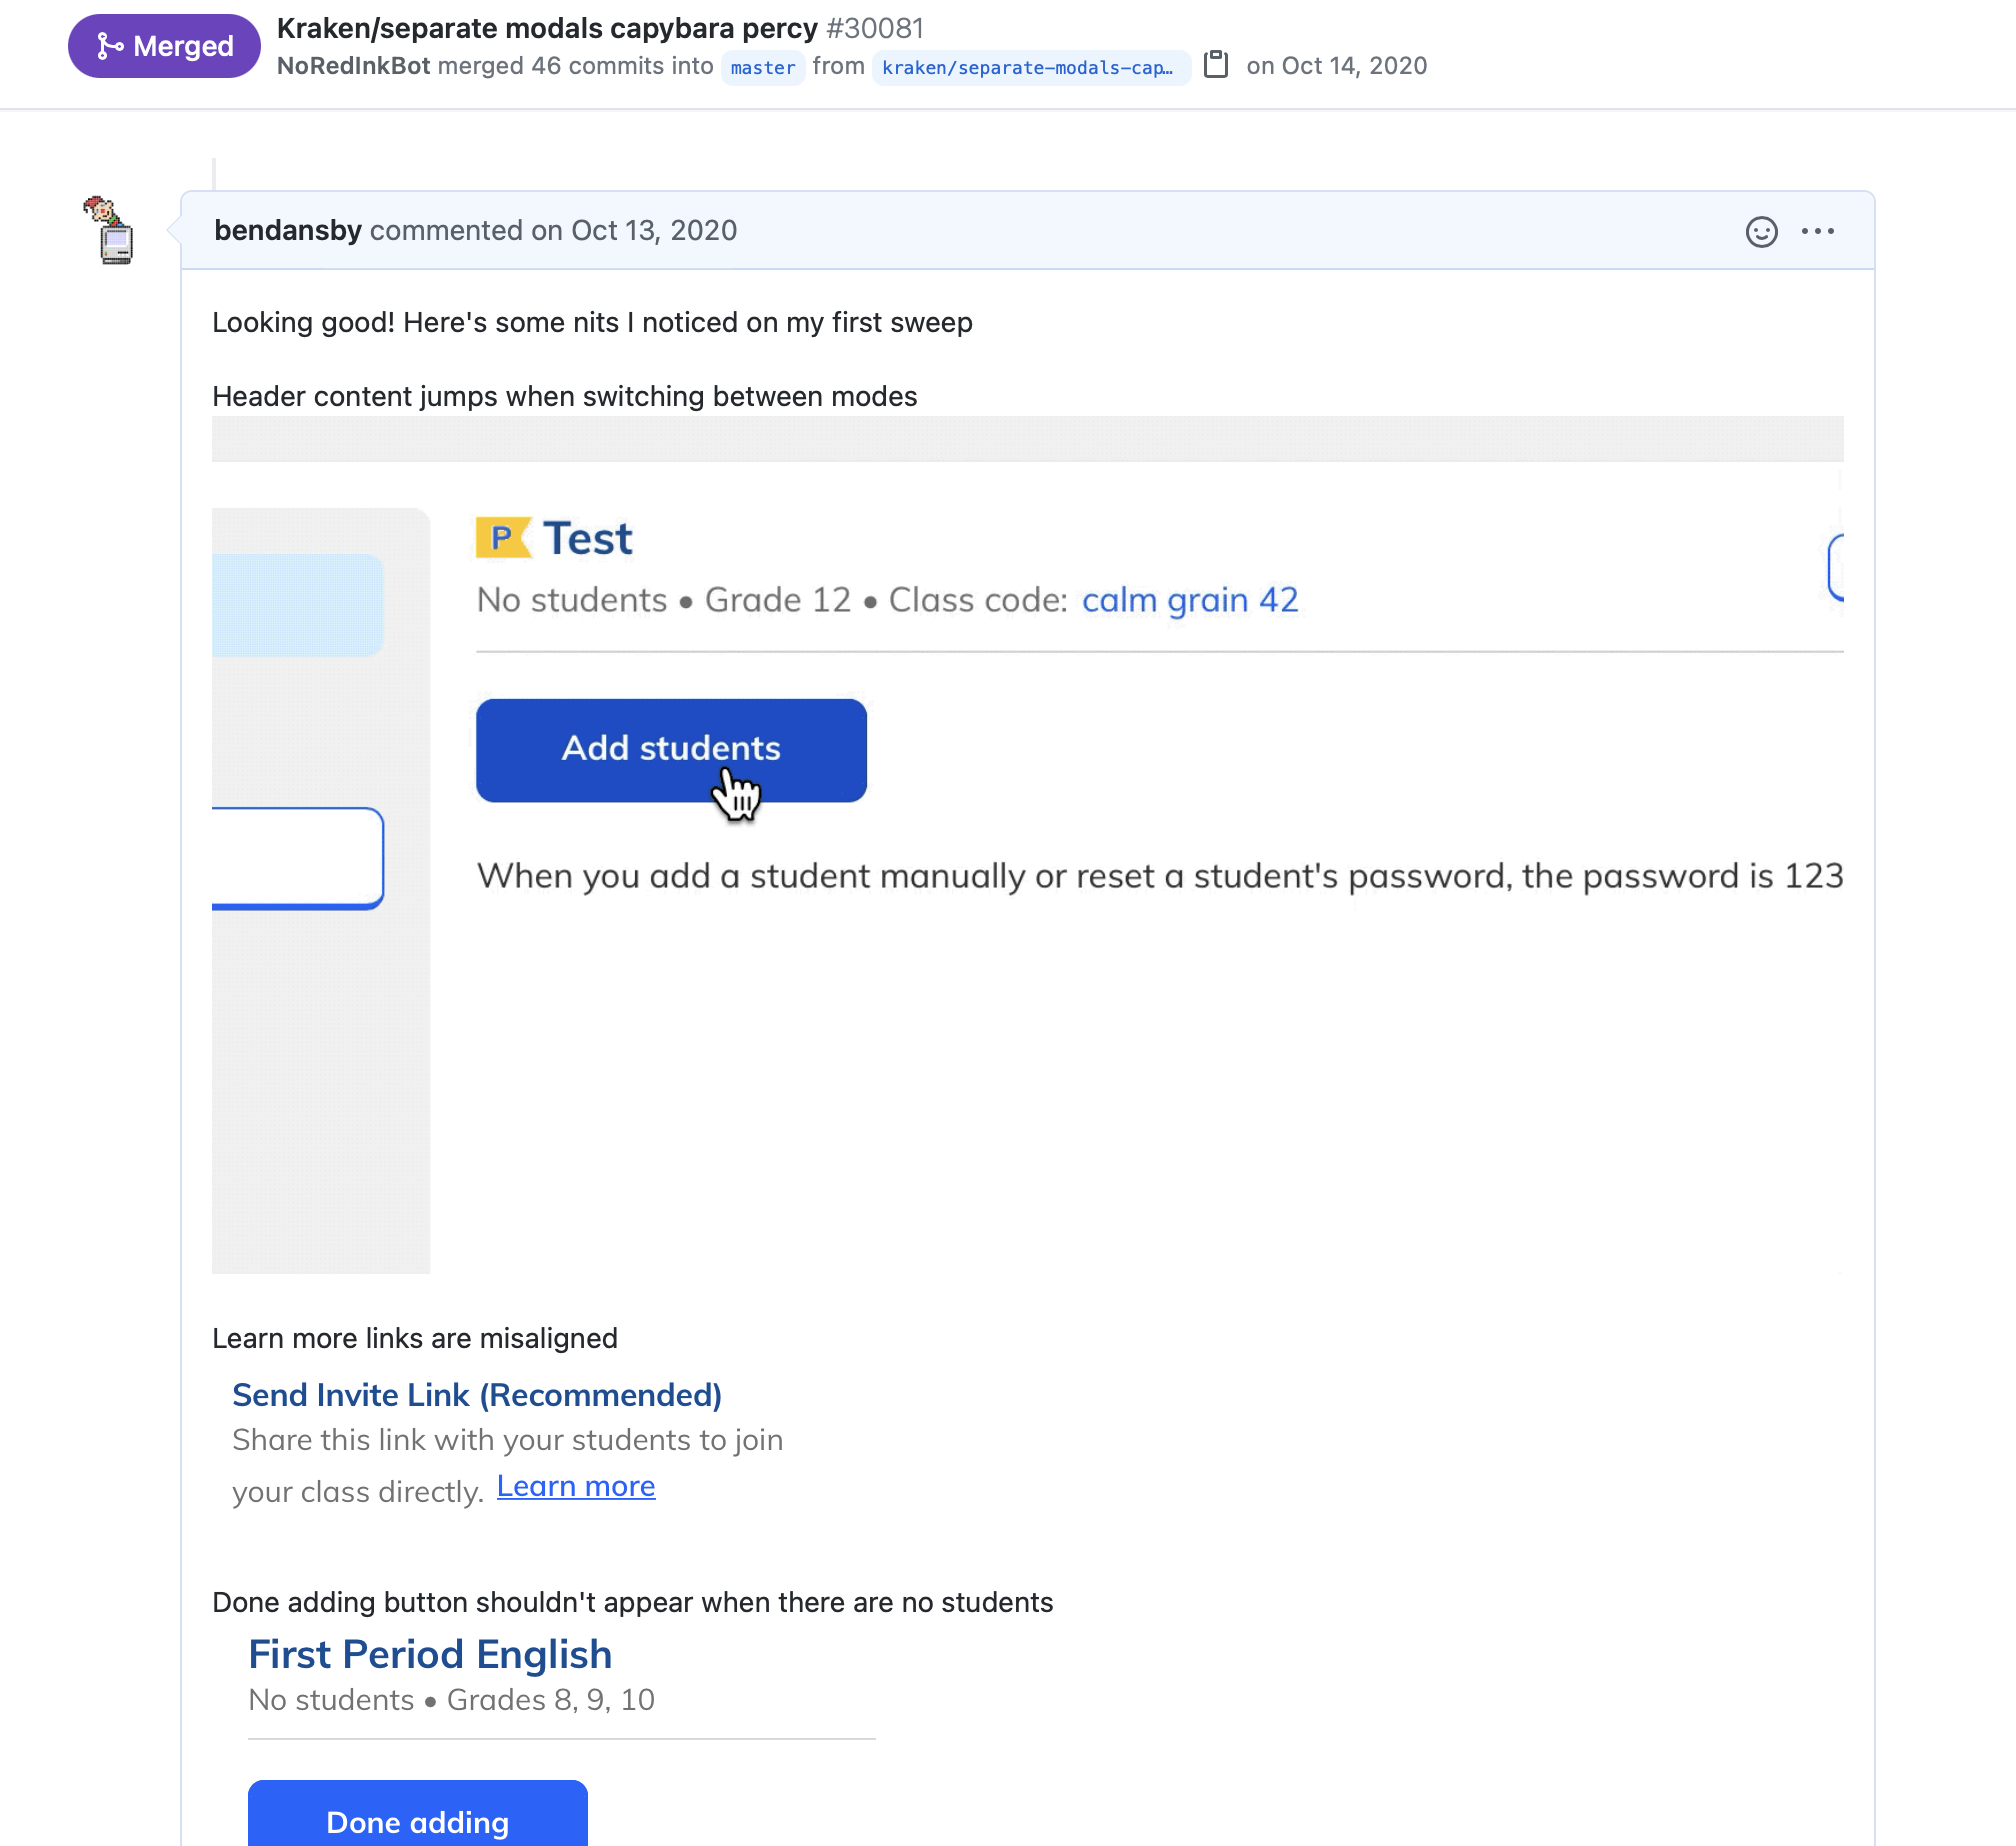This screenshot has height=1846, width=2016.
Task: Open the kraken/separate-modals-cap branch link
Action: point(1028,67)
